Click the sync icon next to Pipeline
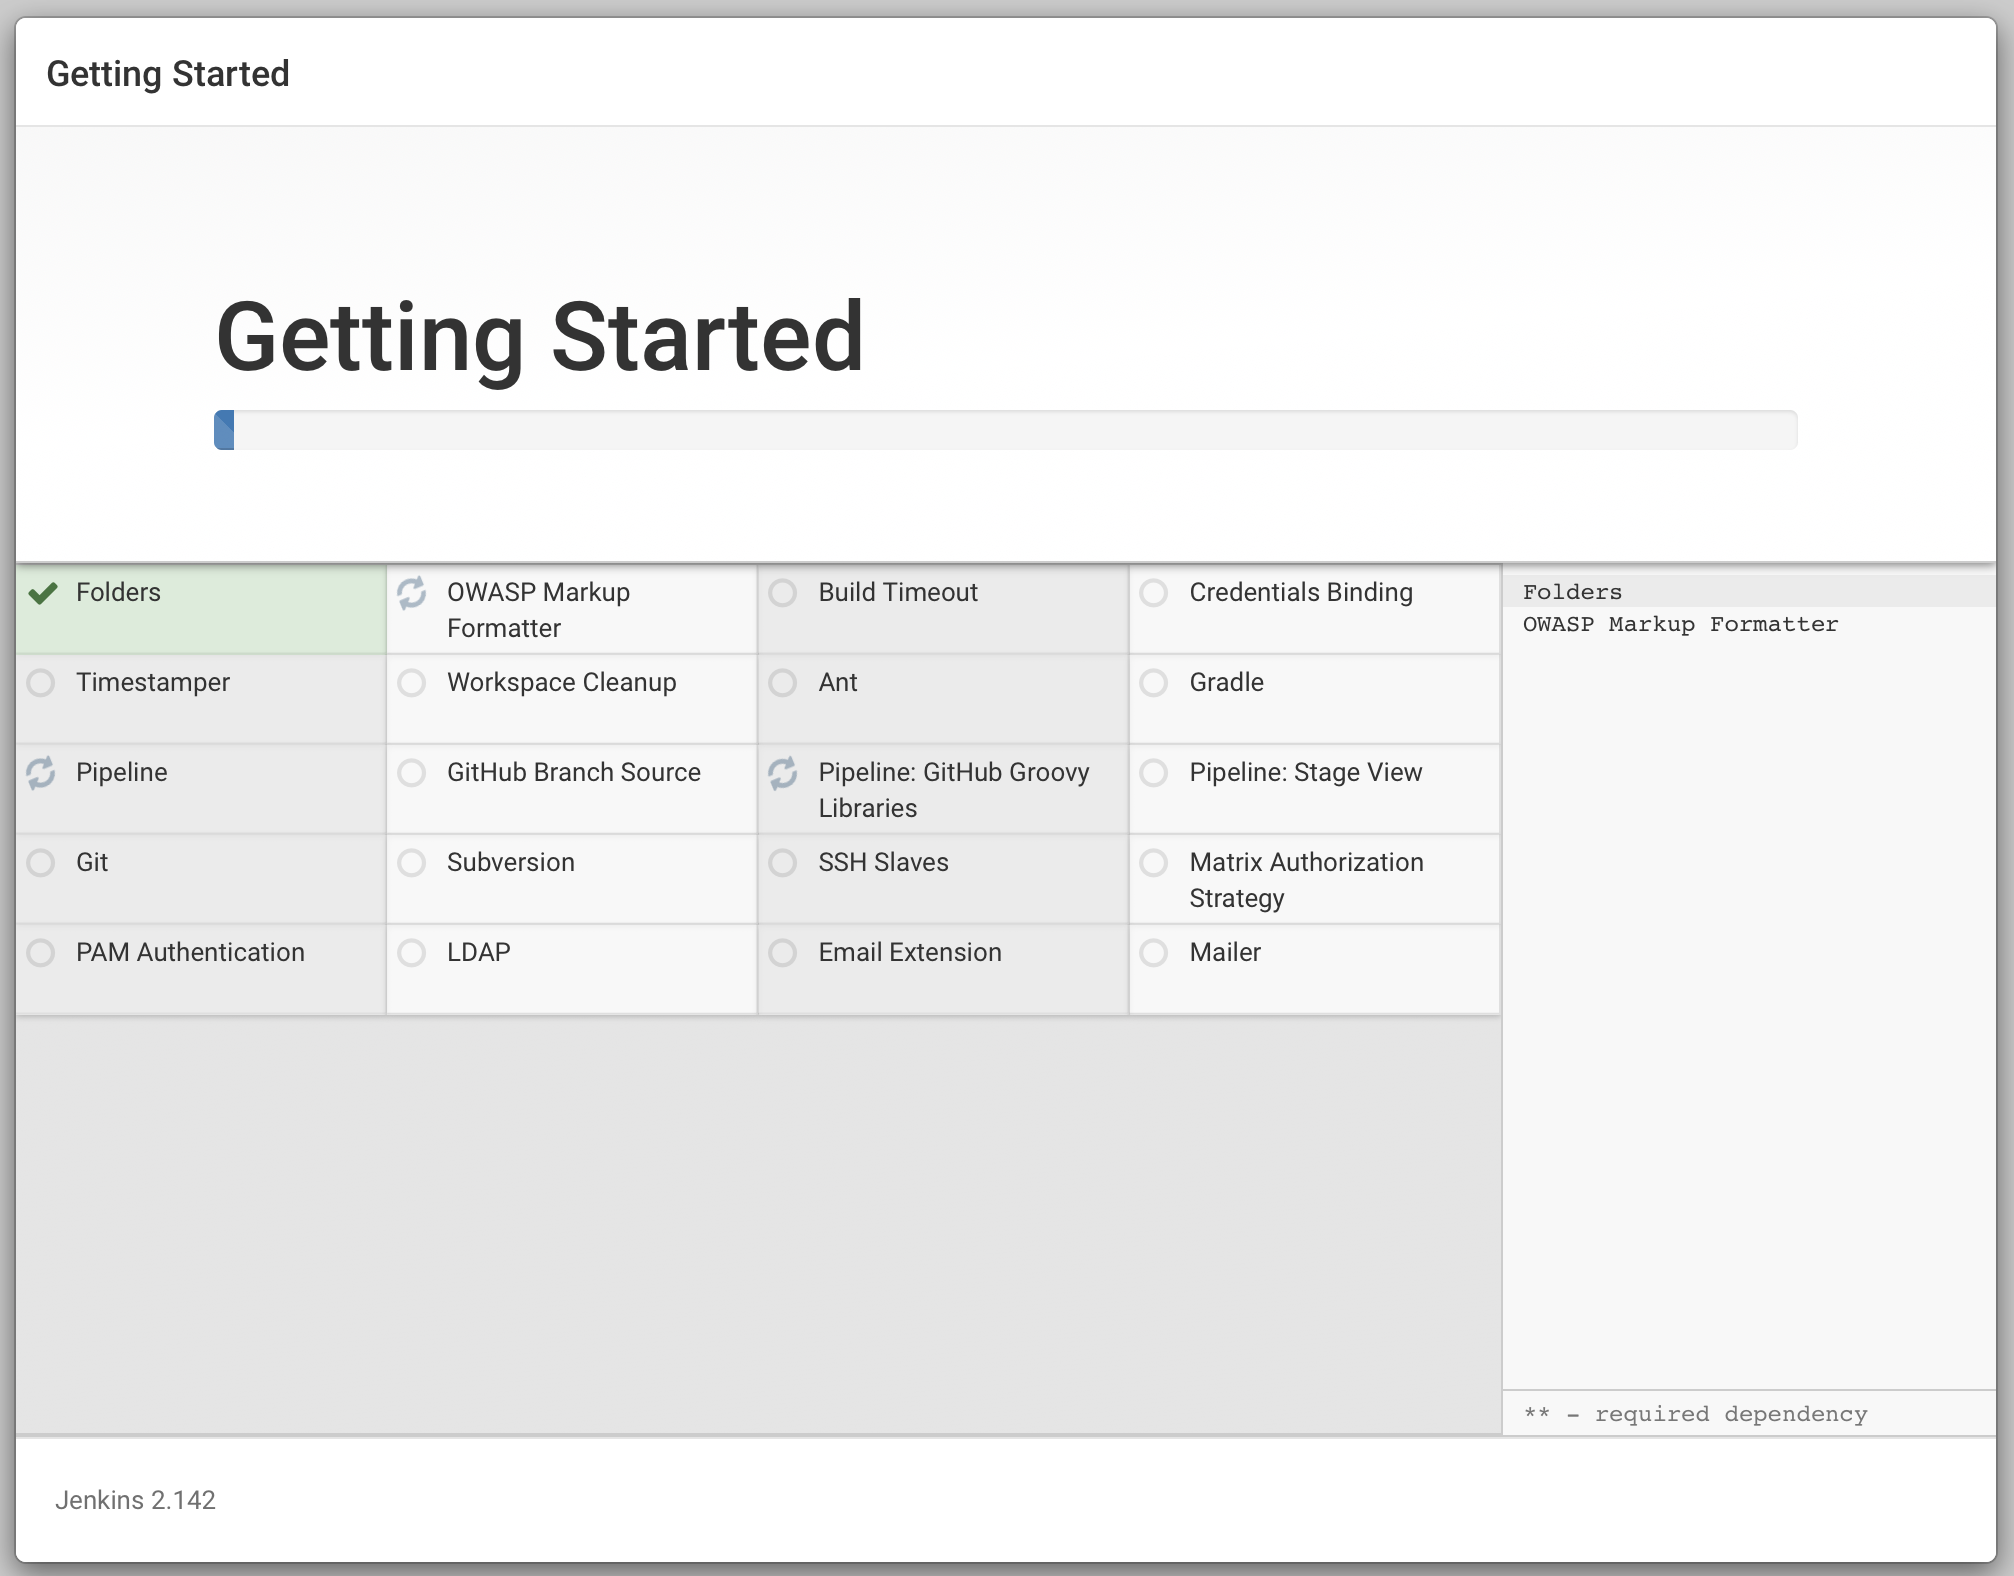This screenshot has width=2014, height=1576. [x=41, y=773]
